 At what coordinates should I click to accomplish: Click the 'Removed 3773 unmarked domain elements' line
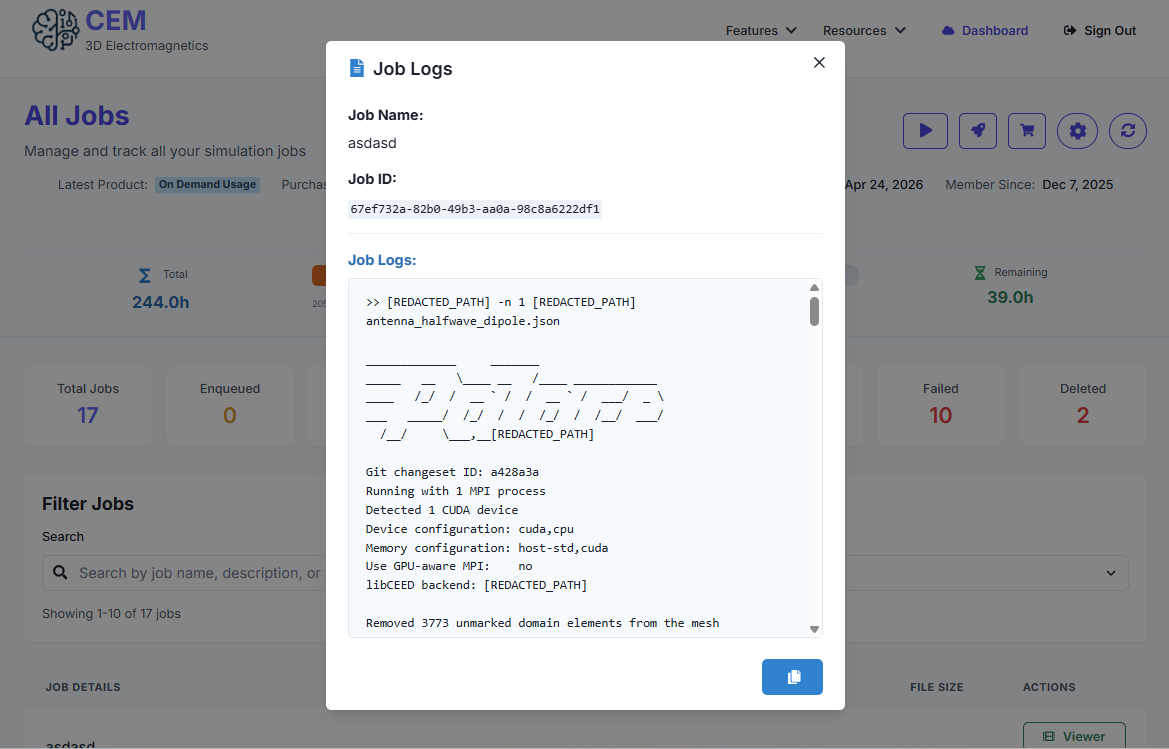pos(542,623)
